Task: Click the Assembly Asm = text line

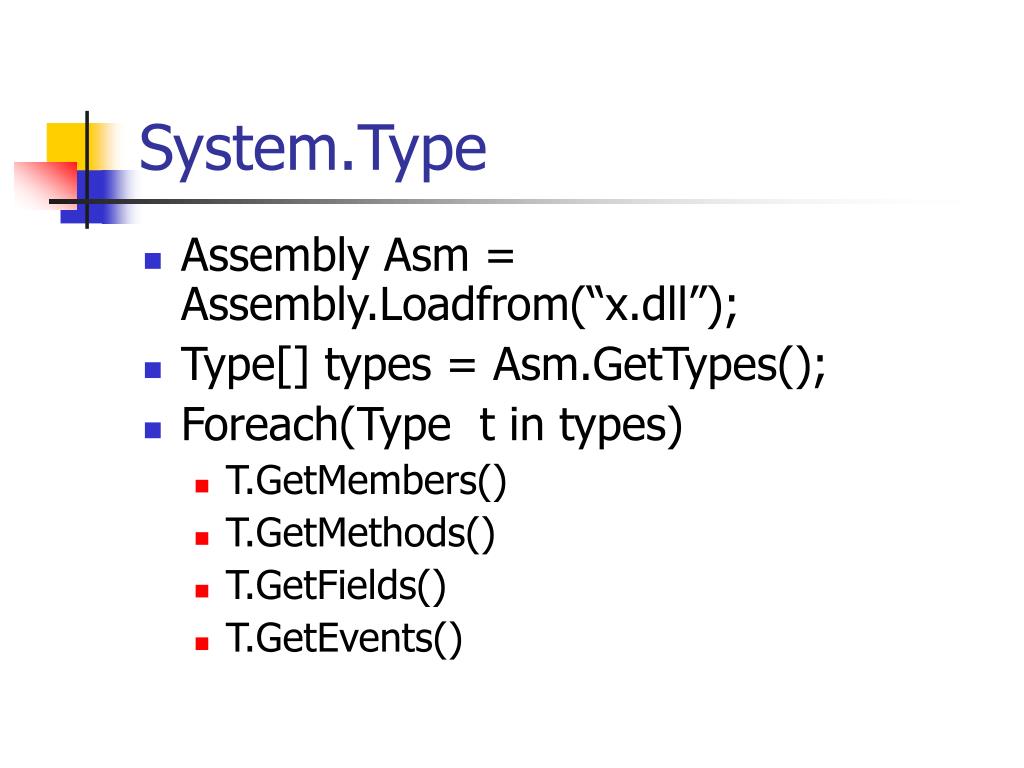Action: (x=348, y=256)
